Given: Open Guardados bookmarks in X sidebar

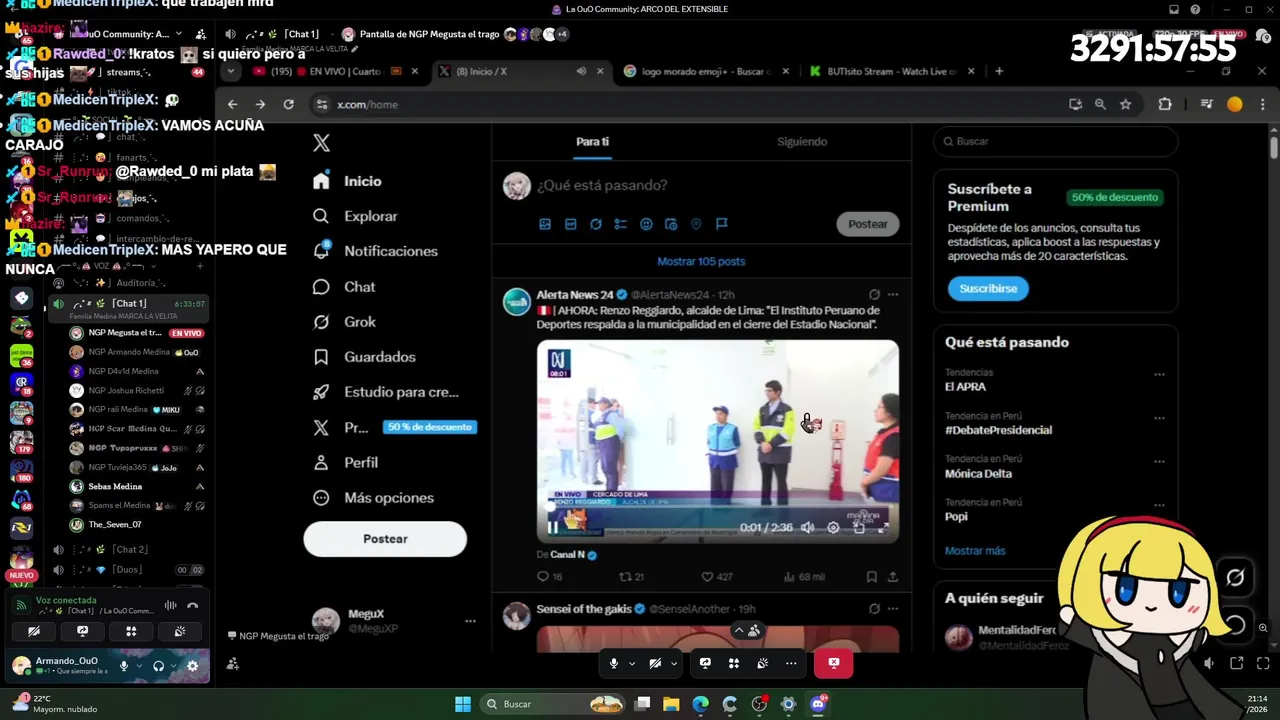Looking at the screenshot, I should point(364,357).
